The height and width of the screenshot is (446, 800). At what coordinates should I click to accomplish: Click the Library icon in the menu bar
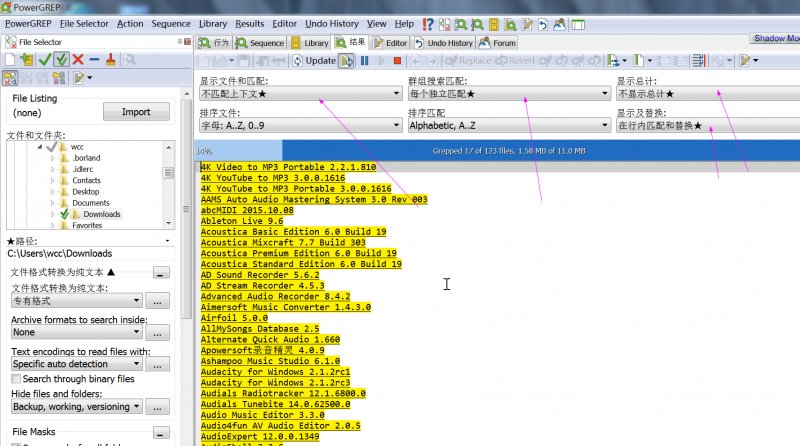pyautogui.click(x=493, y=24)
